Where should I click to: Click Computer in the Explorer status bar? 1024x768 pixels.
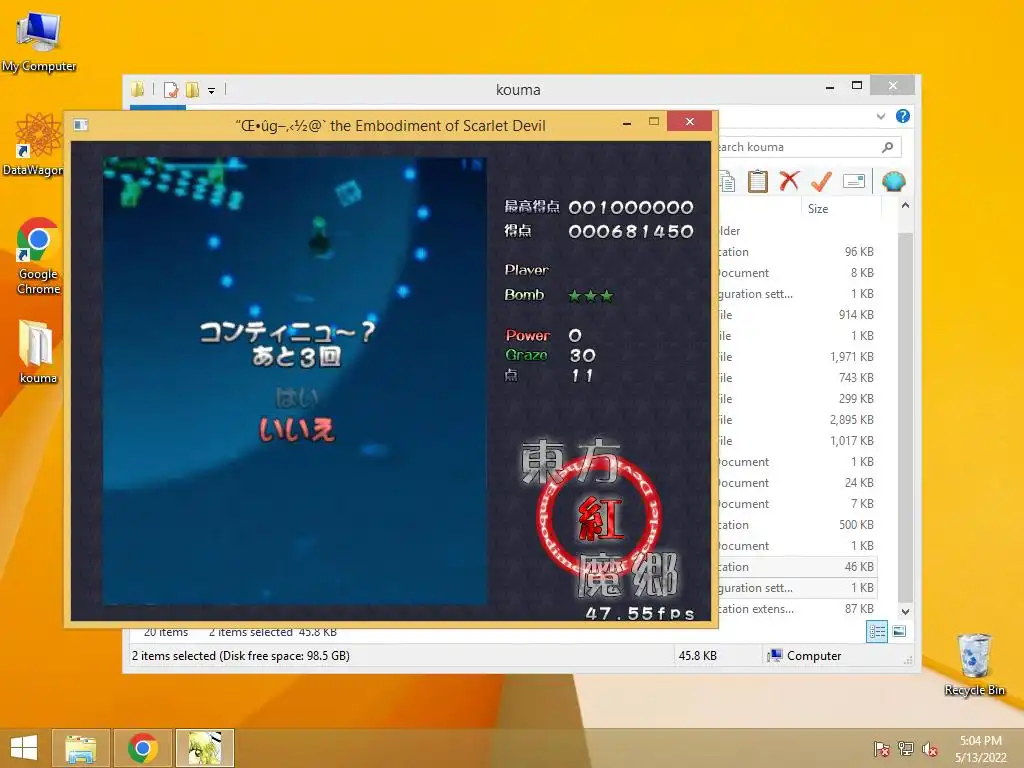pyautogui.click(x=805, y=656)
